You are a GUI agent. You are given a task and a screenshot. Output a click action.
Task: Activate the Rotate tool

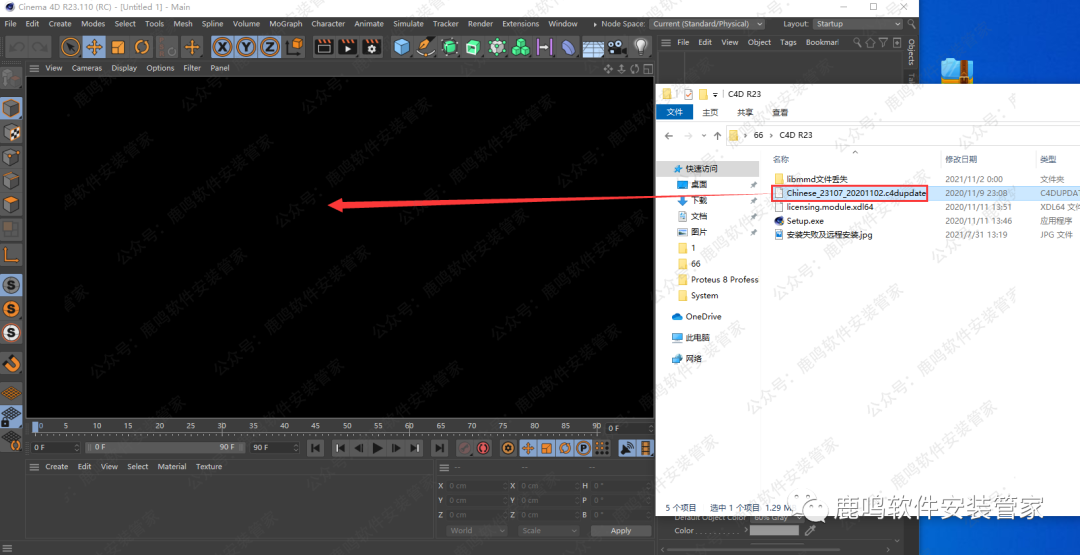[142, 47]
